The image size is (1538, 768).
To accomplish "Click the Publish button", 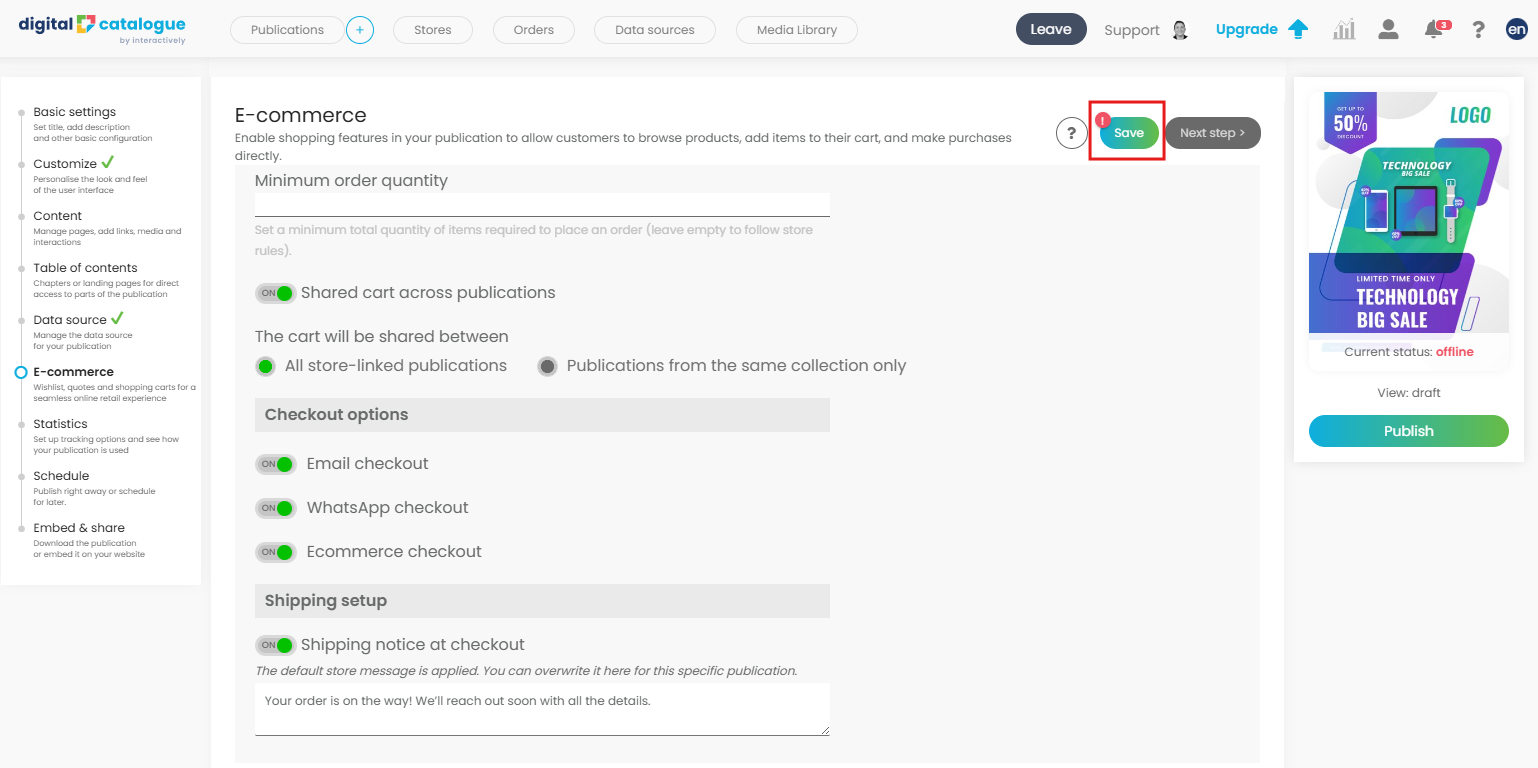I will [x=1408, y=431].
